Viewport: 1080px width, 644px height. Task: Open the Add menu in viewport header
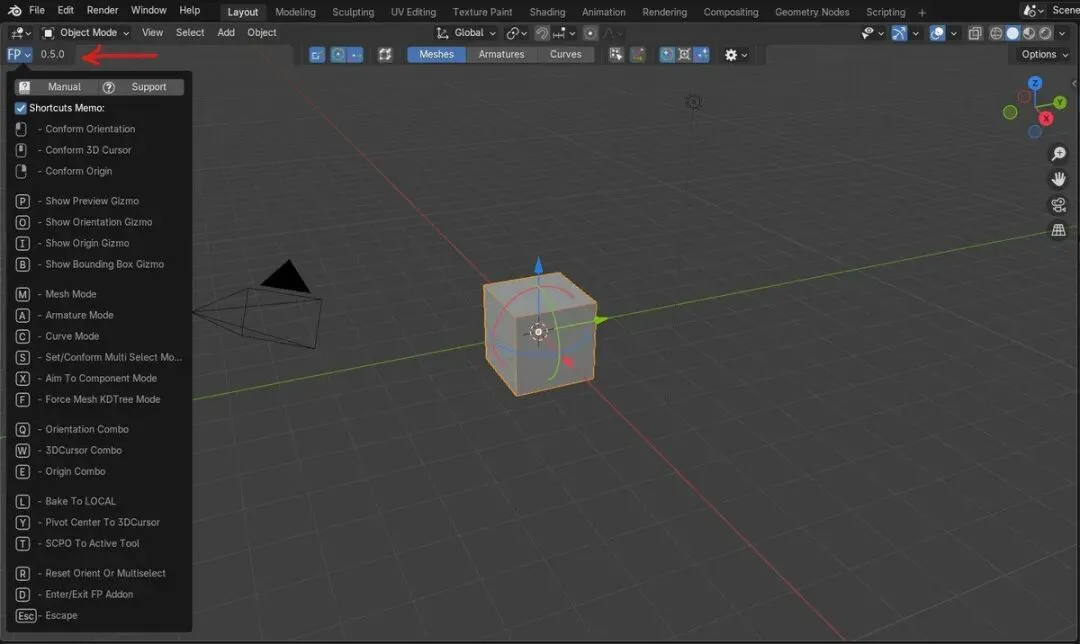[x=226, y=32]
